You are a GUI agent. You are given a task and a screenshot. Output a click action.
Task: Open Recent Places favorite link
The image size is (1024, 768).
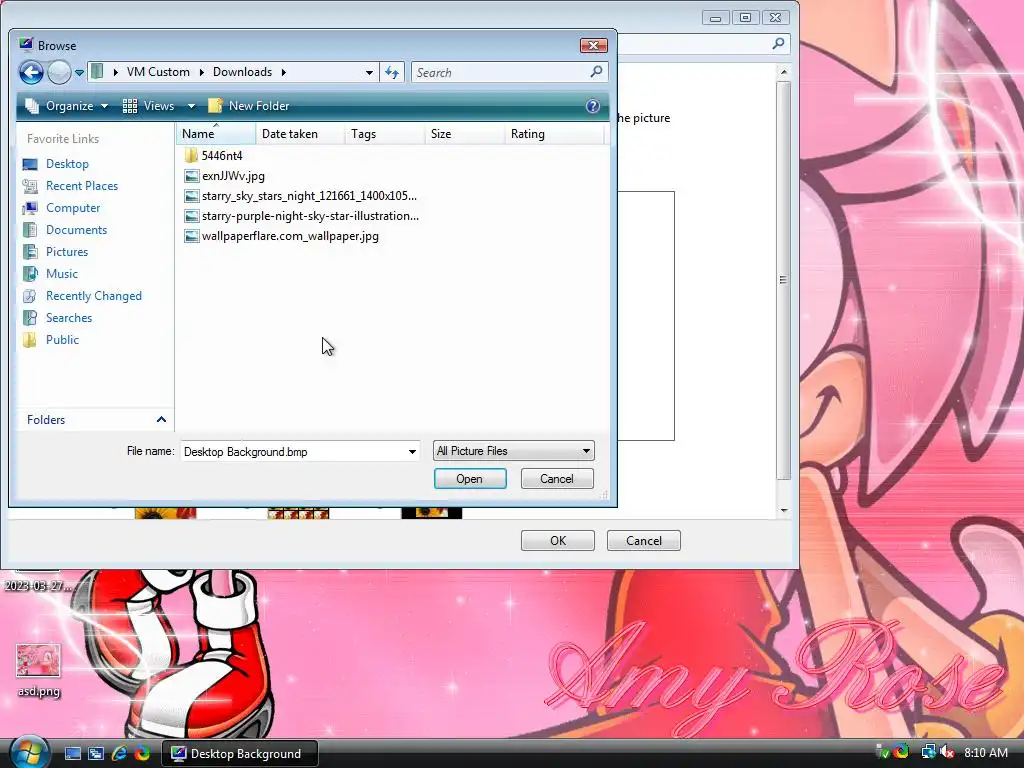tap(70, 186)
